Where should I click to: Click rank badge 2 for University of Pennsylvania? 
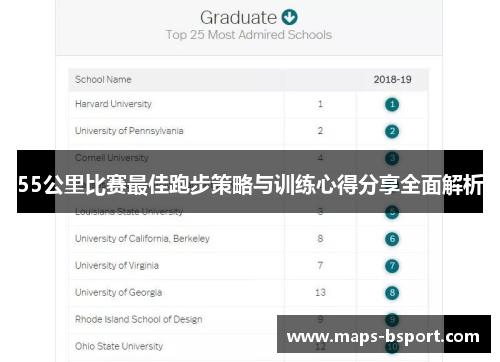392,131
